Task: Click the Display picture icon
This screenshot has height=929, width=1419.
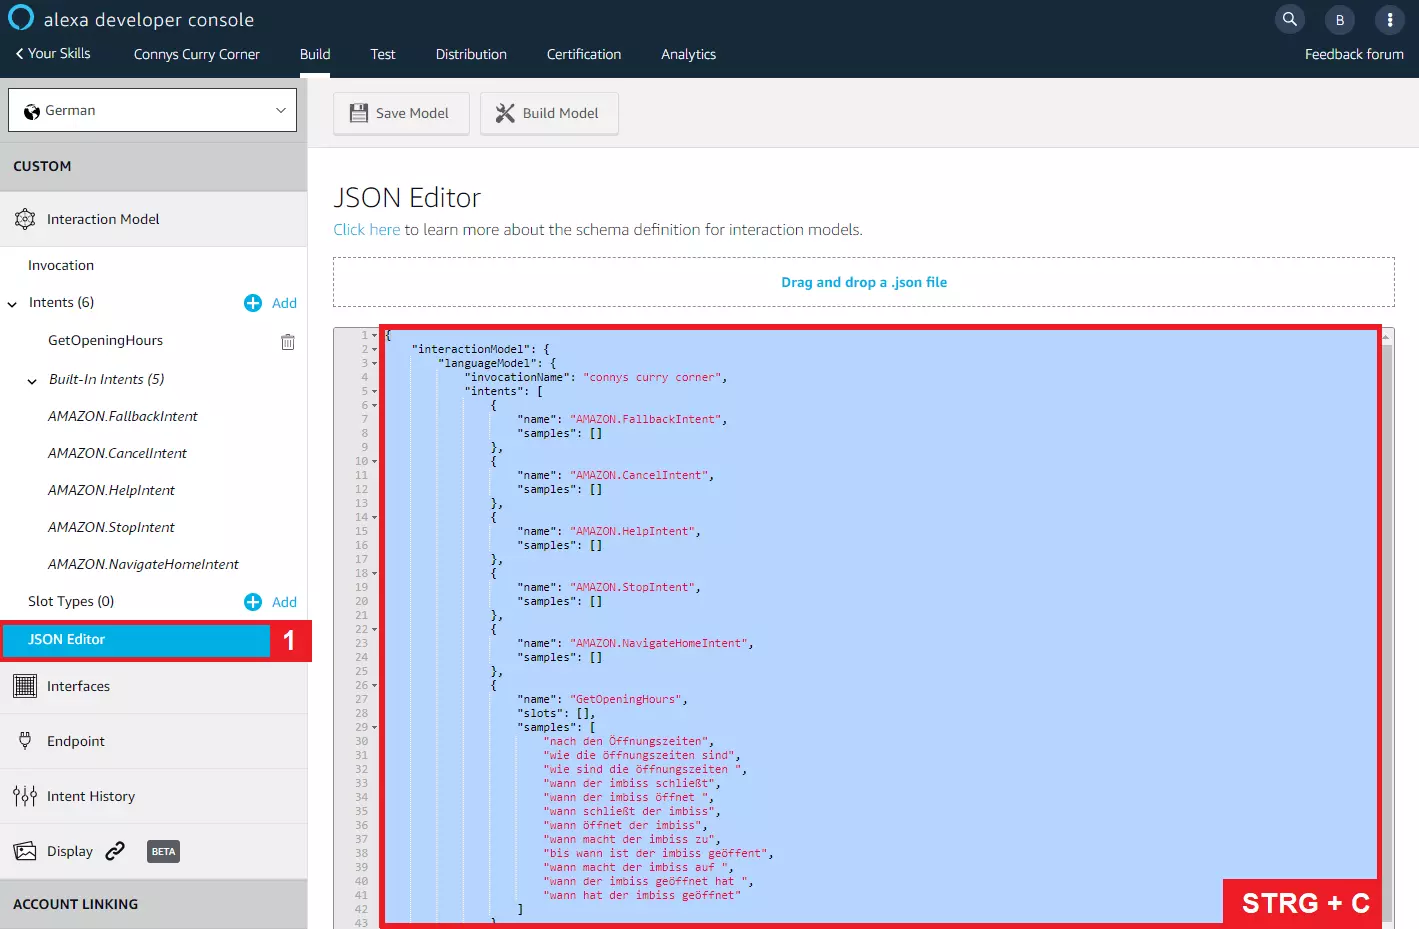Action: [25, 851]
